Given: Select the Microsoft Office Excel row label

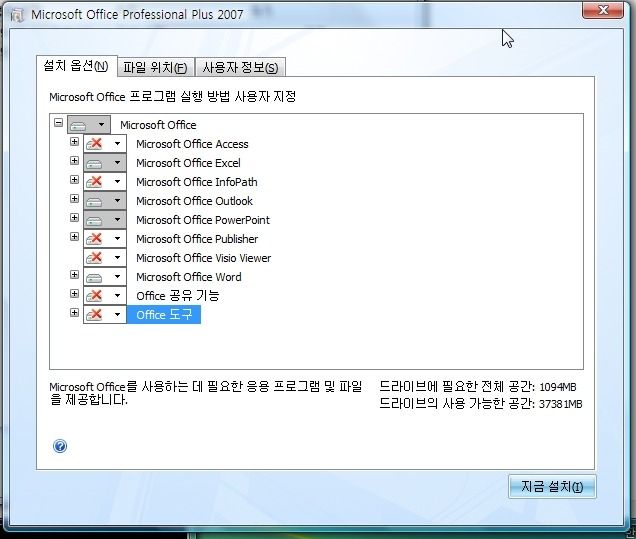Looking at the screenshot, I should point(188,163).
